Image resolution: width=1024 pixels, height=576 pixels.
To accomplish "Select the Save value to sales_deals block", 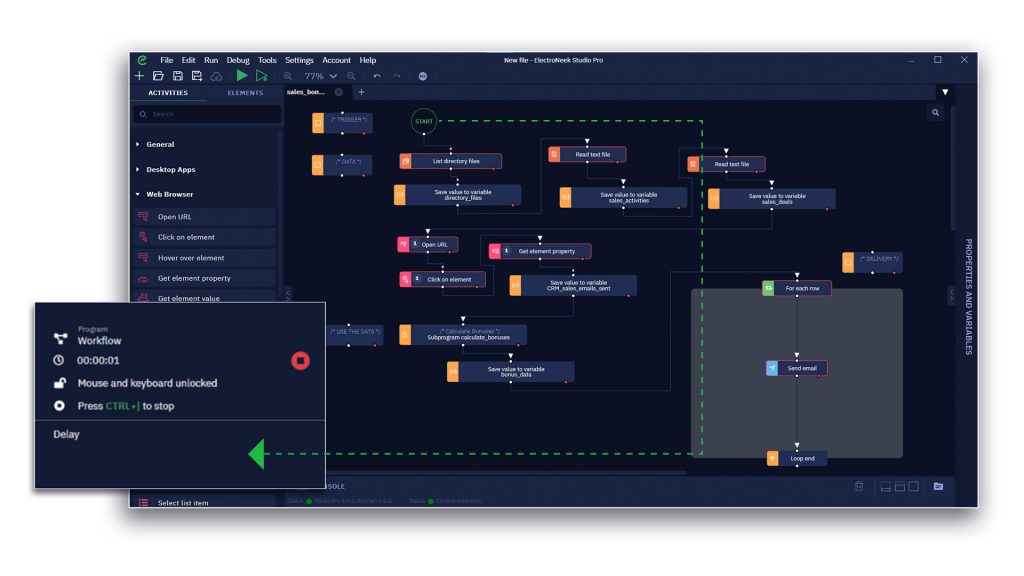I will click(x=771, y=199).
